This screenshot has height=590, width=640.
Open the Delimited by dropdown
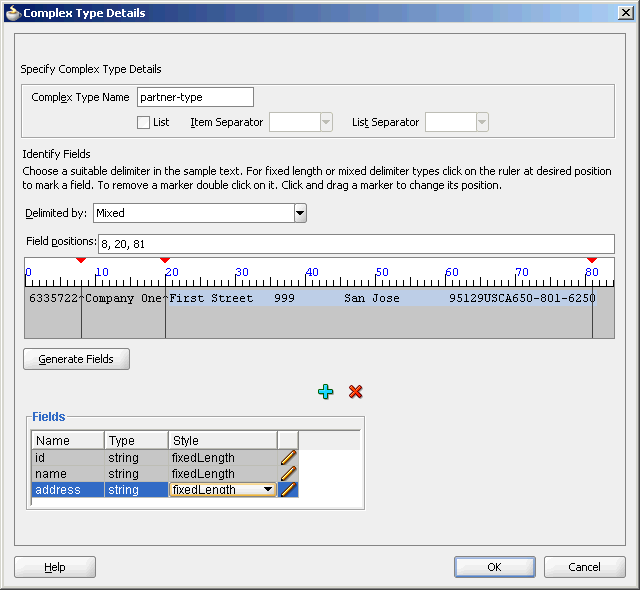[x=299, y=213]
